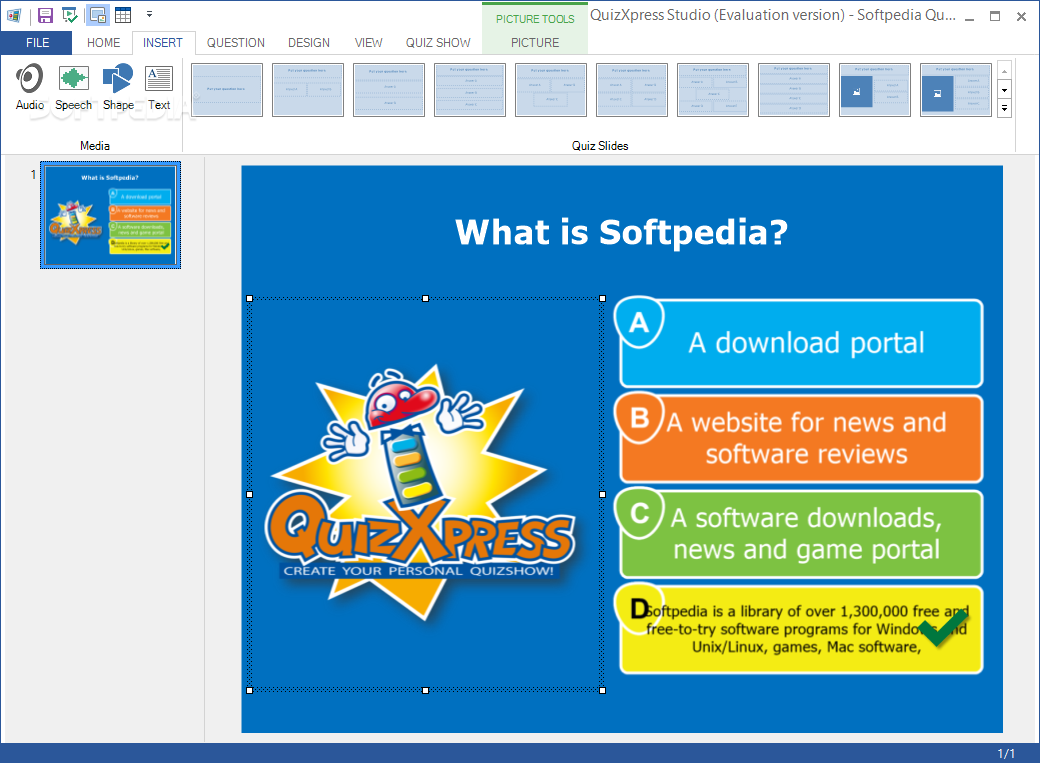Choose the five staggered answers slide layout
The image size is (1040, 763).
[x=712, y=90]
